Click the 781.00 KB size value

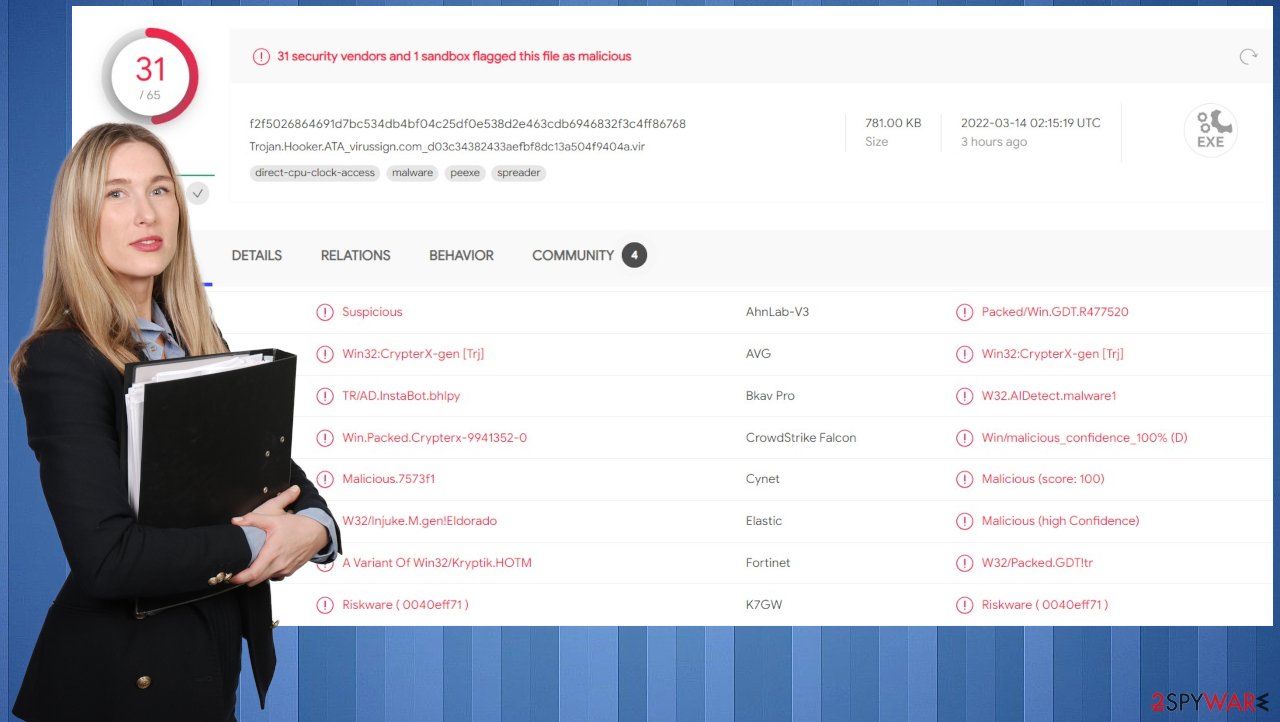[893, 123]
